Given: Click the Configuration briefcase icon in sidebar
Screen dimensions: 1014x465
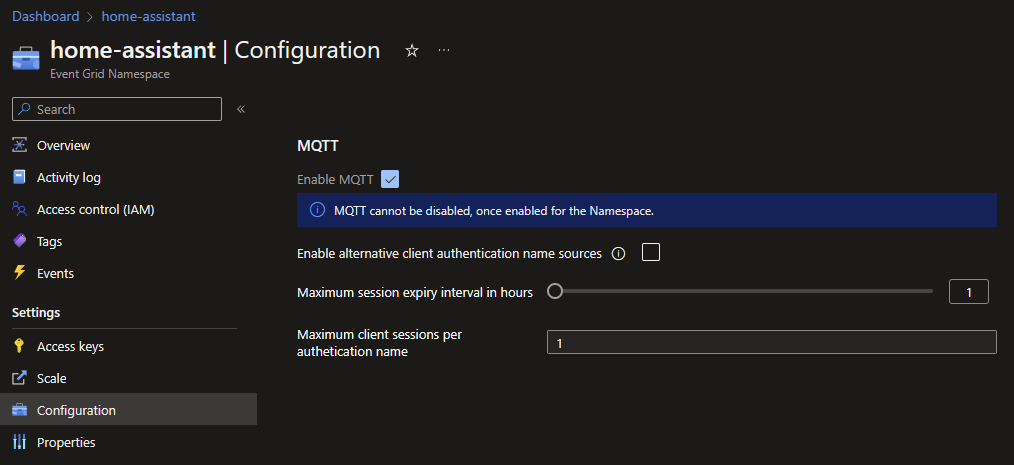Looking at the screenshot, I should [19, 410].
